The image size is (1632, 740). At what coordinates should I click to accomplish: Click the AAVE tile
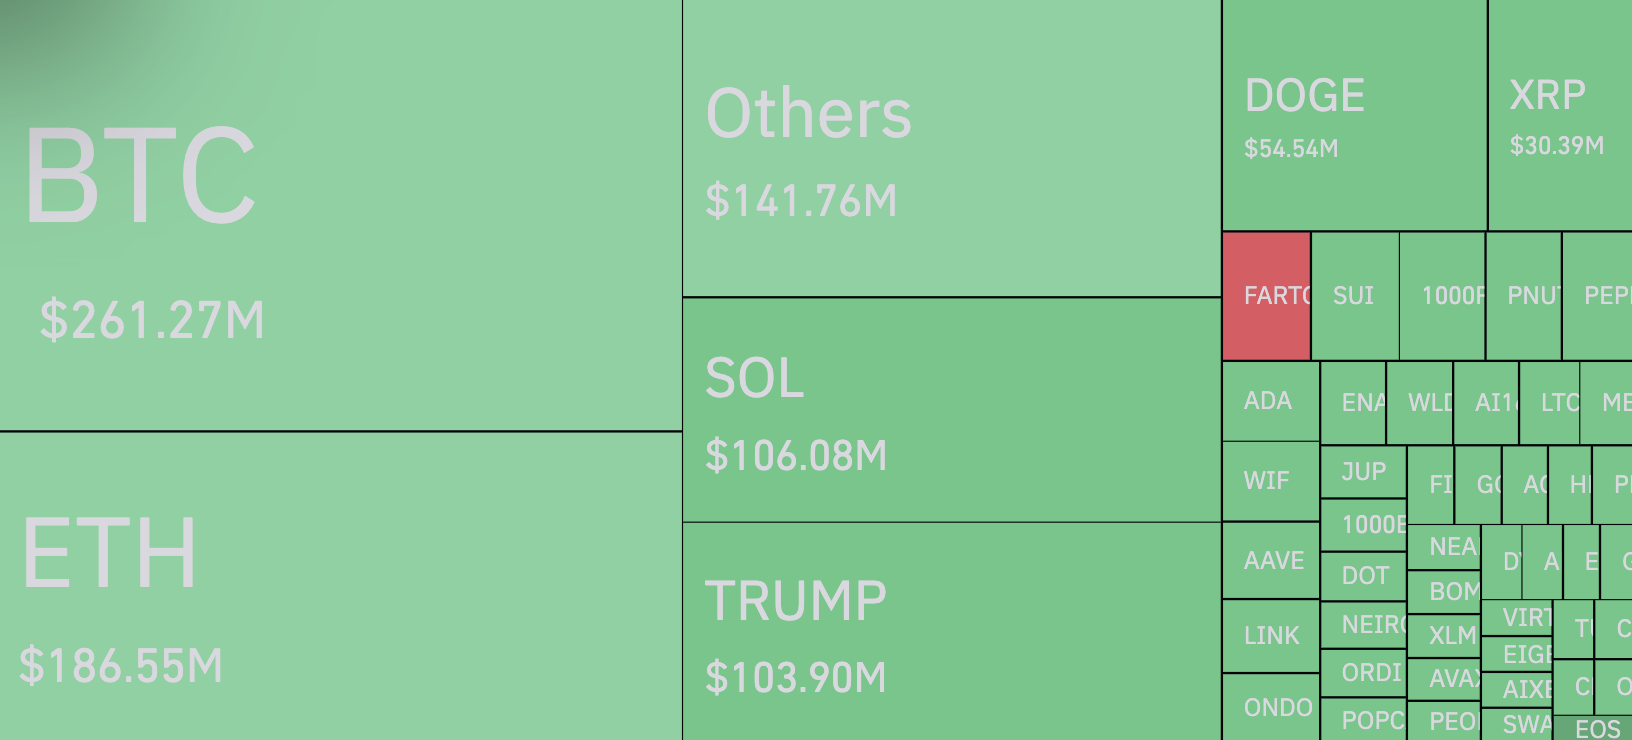pyautogui.click(x=1270, y=560)
